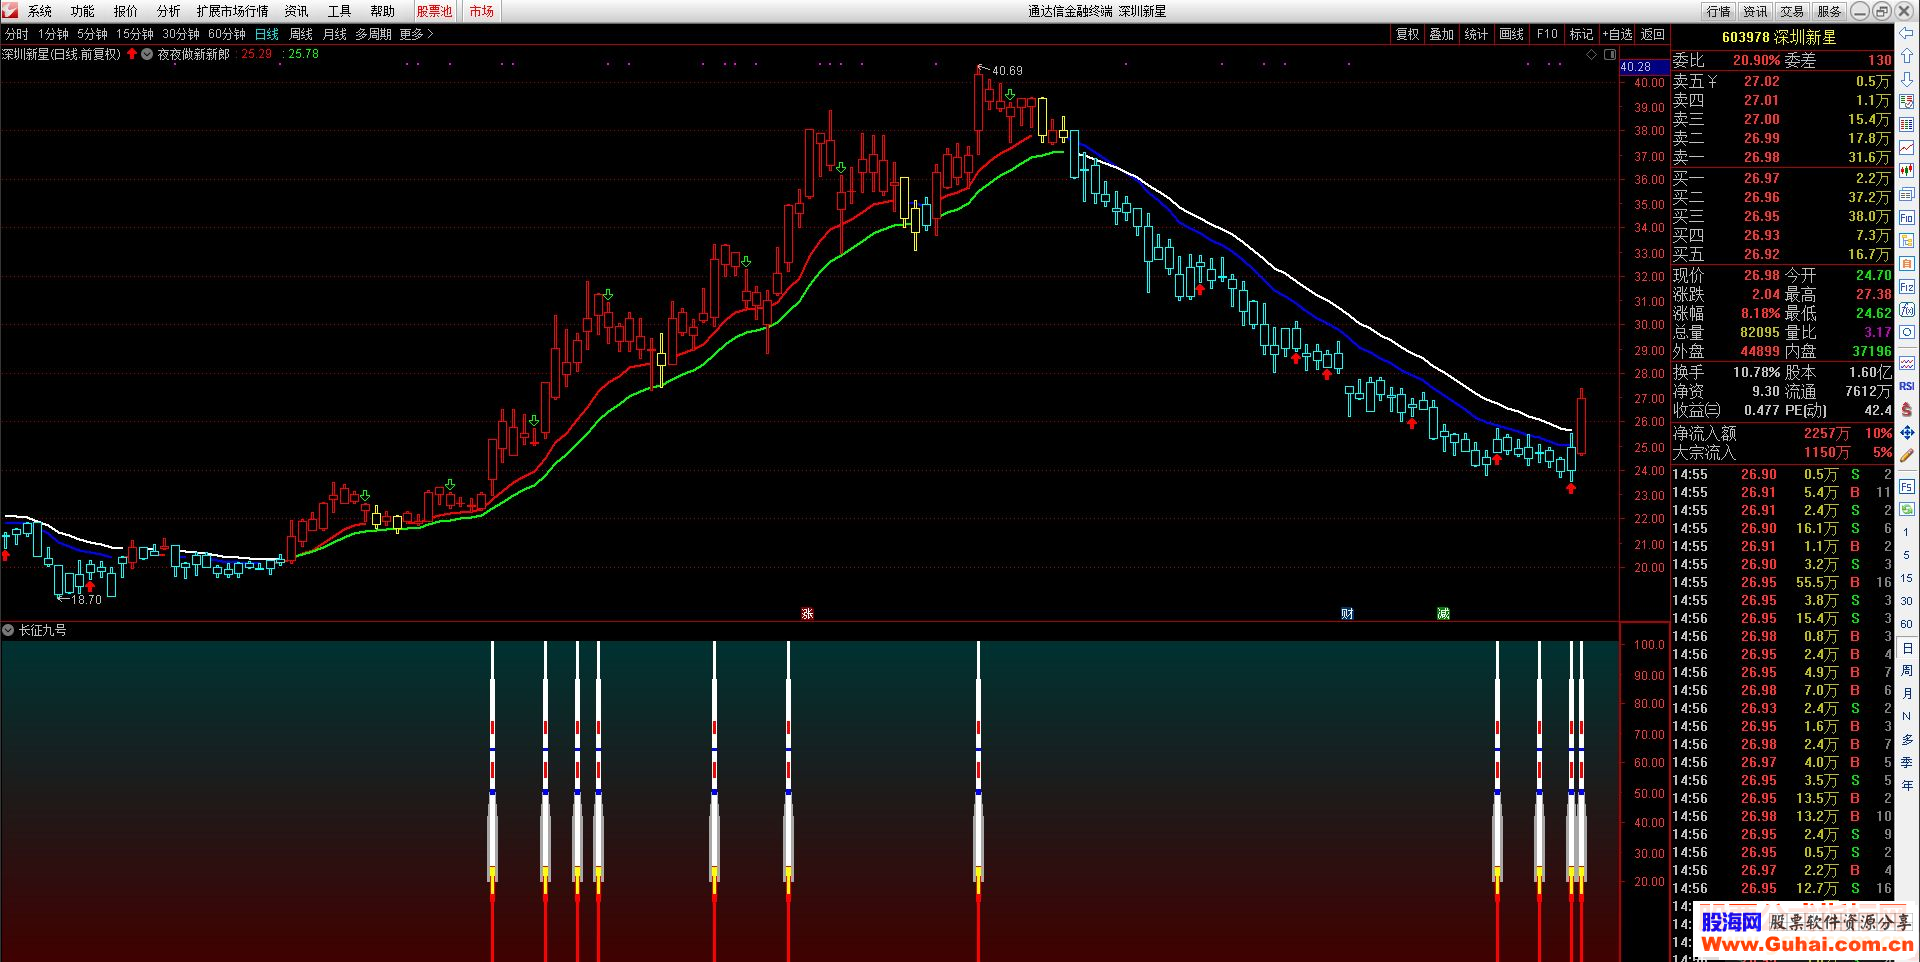Open the 扩展市场行情 menu
This screenshot has height=962, width=1920.
tap(233, 11)
